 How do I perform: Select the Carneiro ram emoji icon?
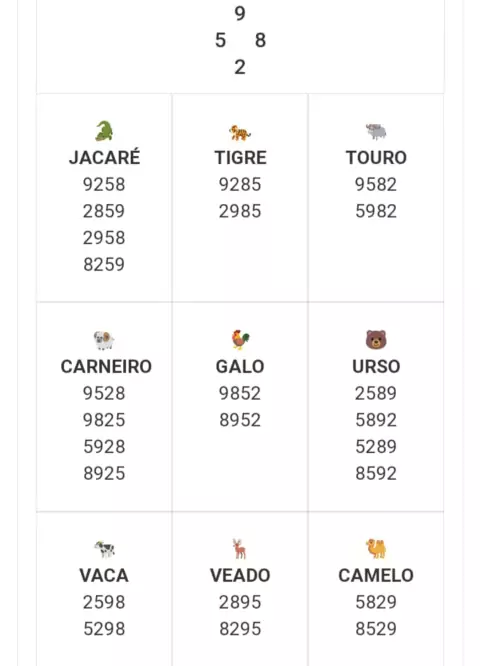point(104,340)
